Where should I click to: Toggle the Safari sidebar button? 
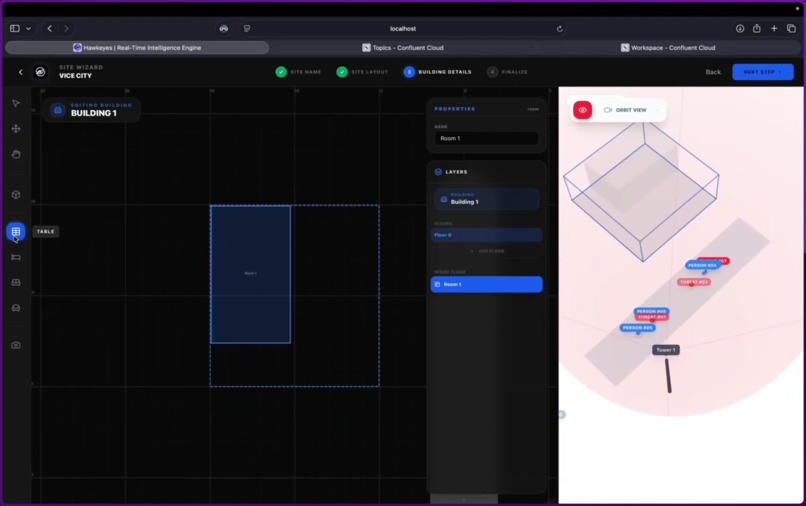(15, 28)
